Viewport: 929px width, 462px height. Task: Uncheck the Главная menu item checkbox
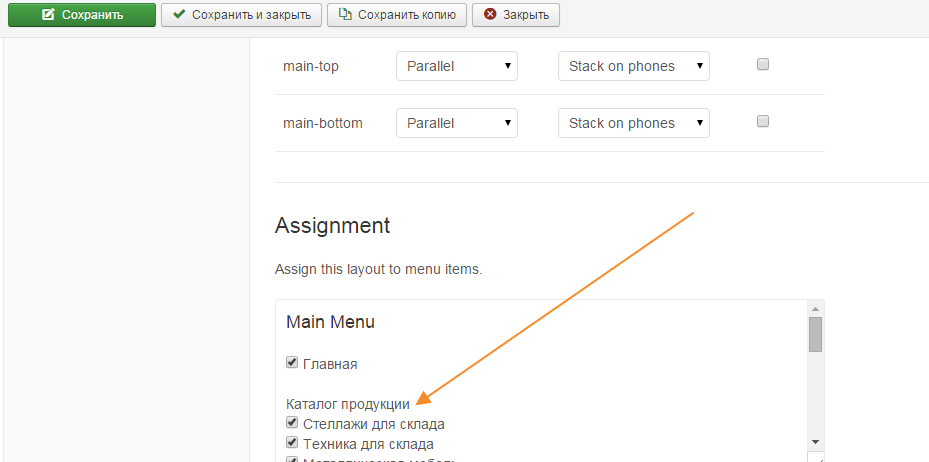pos(292,363)
